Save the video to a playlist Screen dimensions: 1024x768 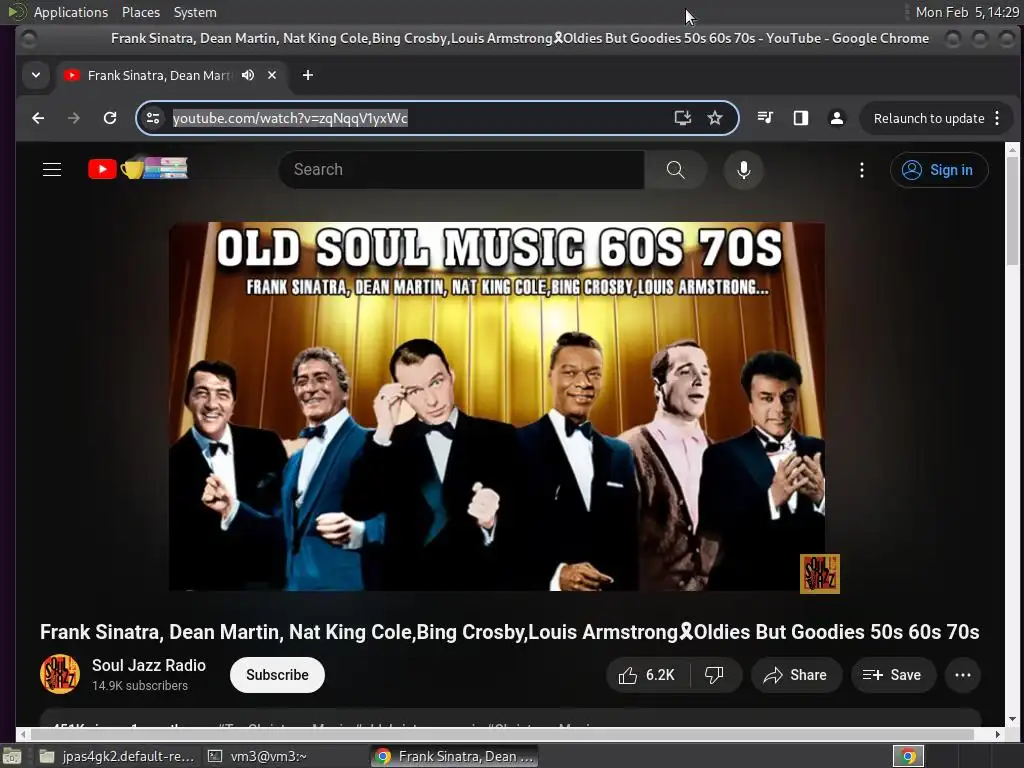[893, 675]
